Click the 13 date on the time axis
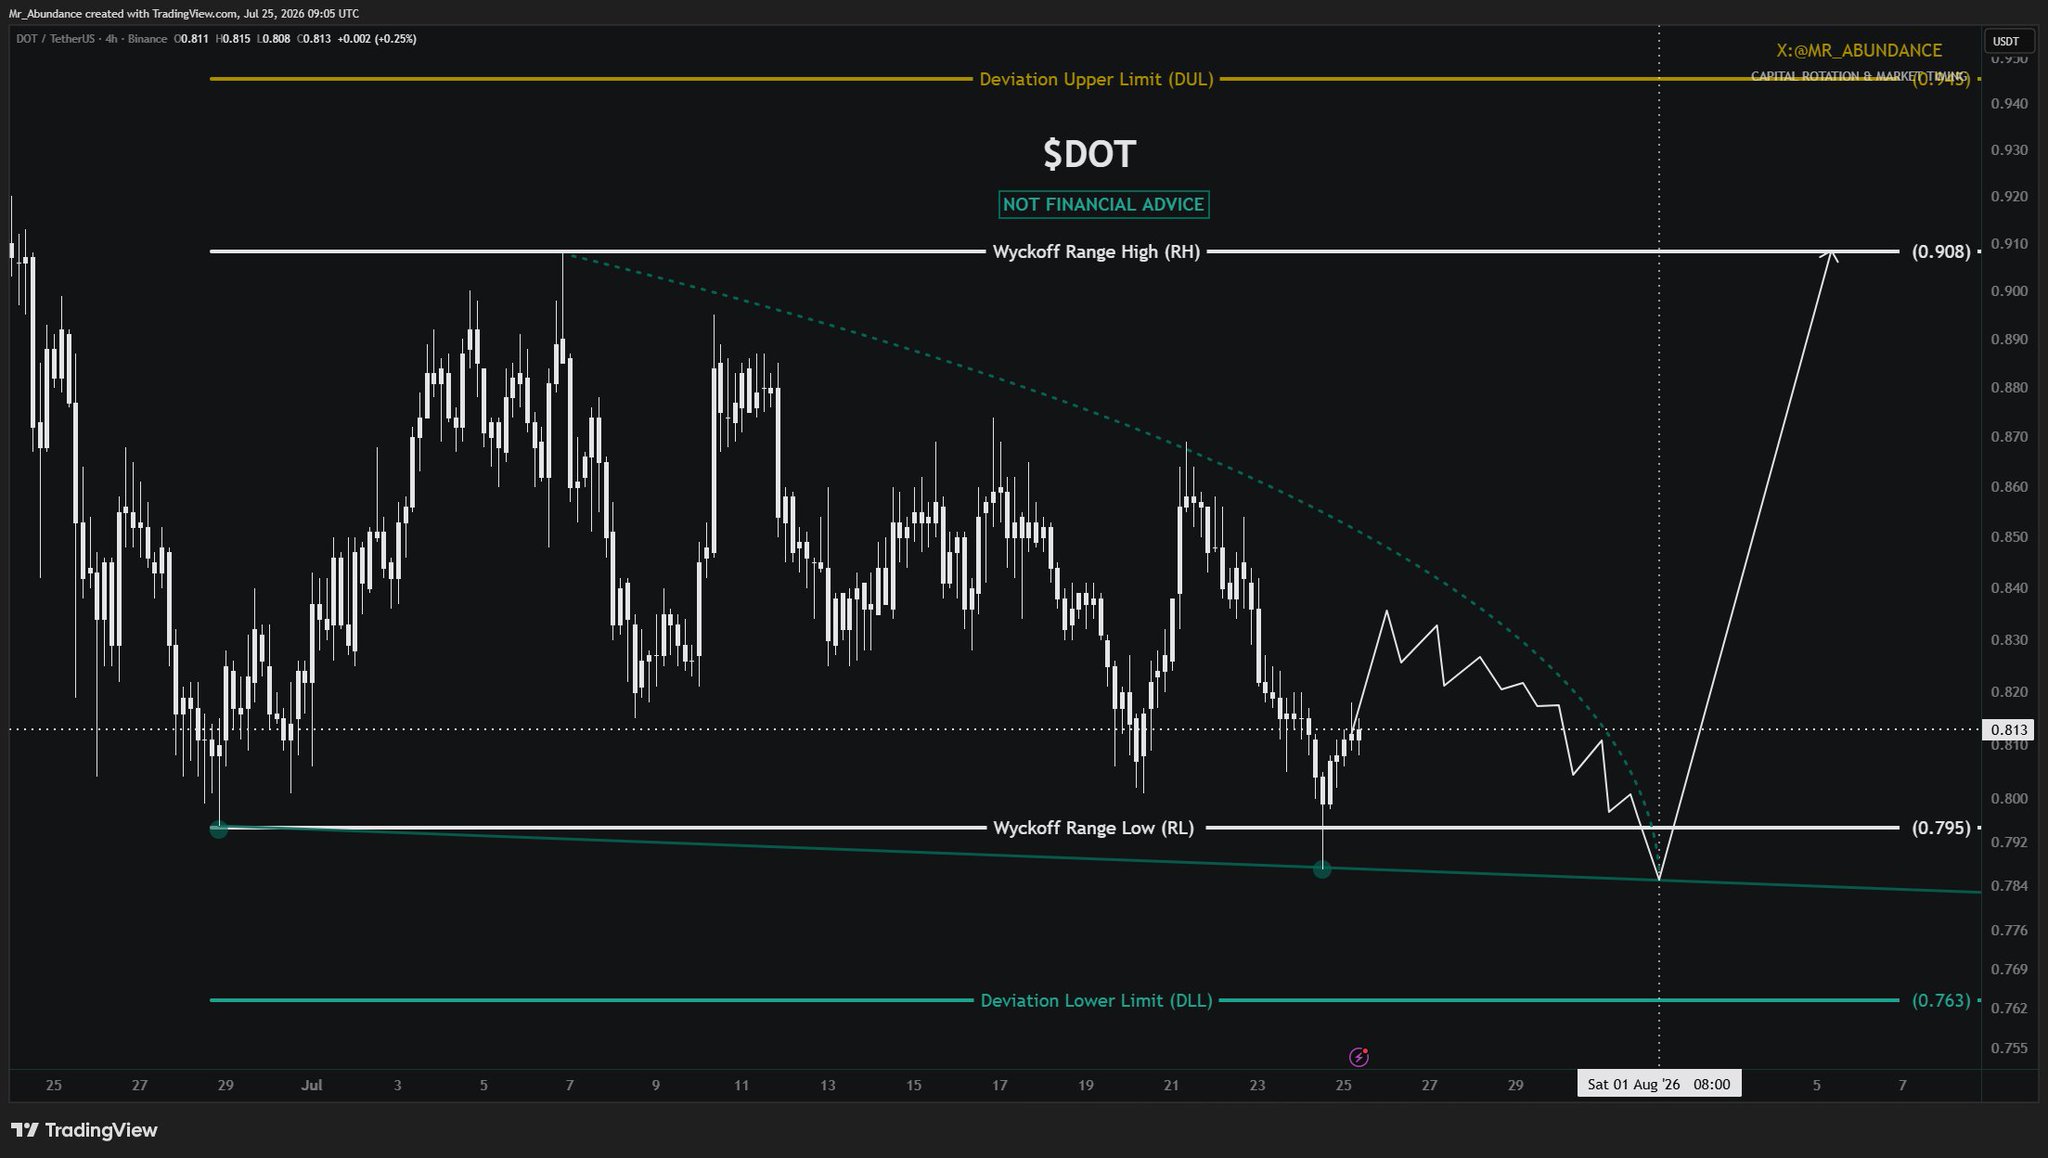This screenshot has height=1158, width=2048. [x=828, y=1085]
